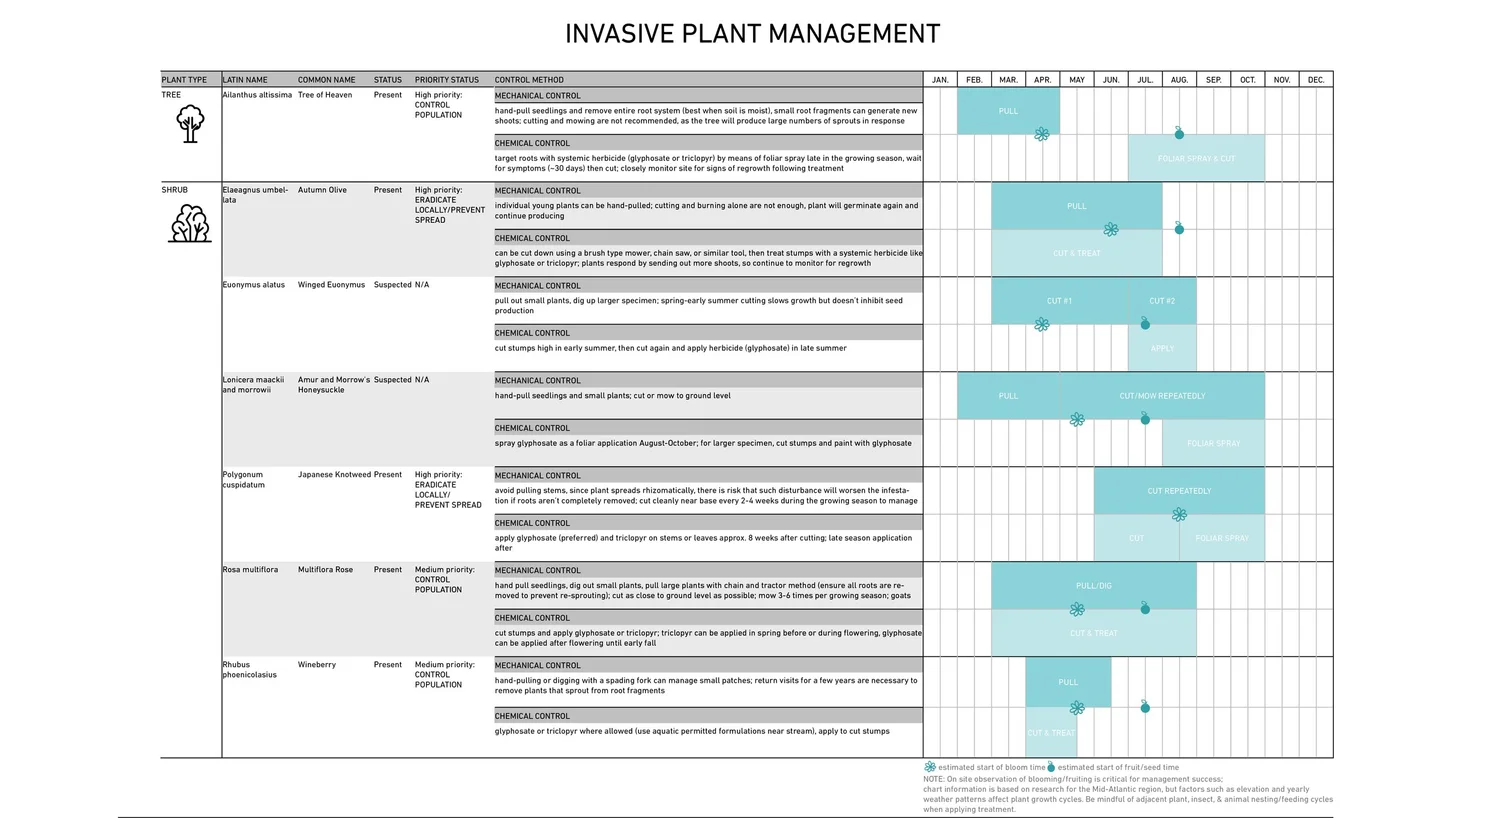Image resolution: width=1500 pixels, height=818 pixels.
Task: Click the Tree of Heaven PULL bar
Action: click(1008, 111)
